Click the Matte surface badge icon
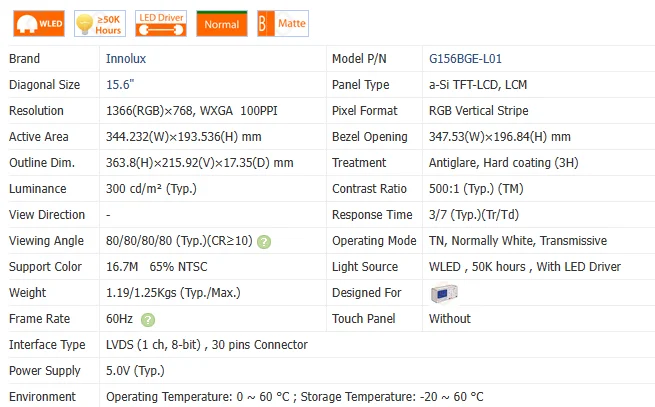Screen dimensions: 655x407 click(x=282, y=23)
